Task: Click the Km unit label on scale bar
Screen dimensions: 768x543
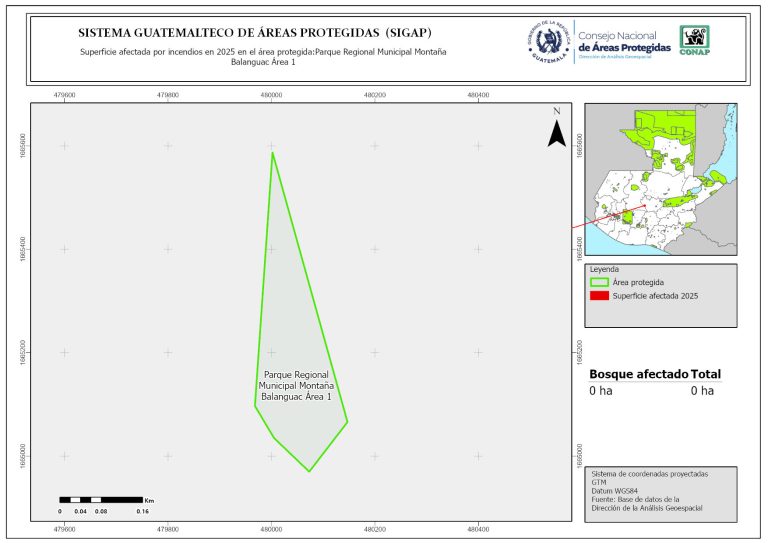Action: [x=149, y=498]
